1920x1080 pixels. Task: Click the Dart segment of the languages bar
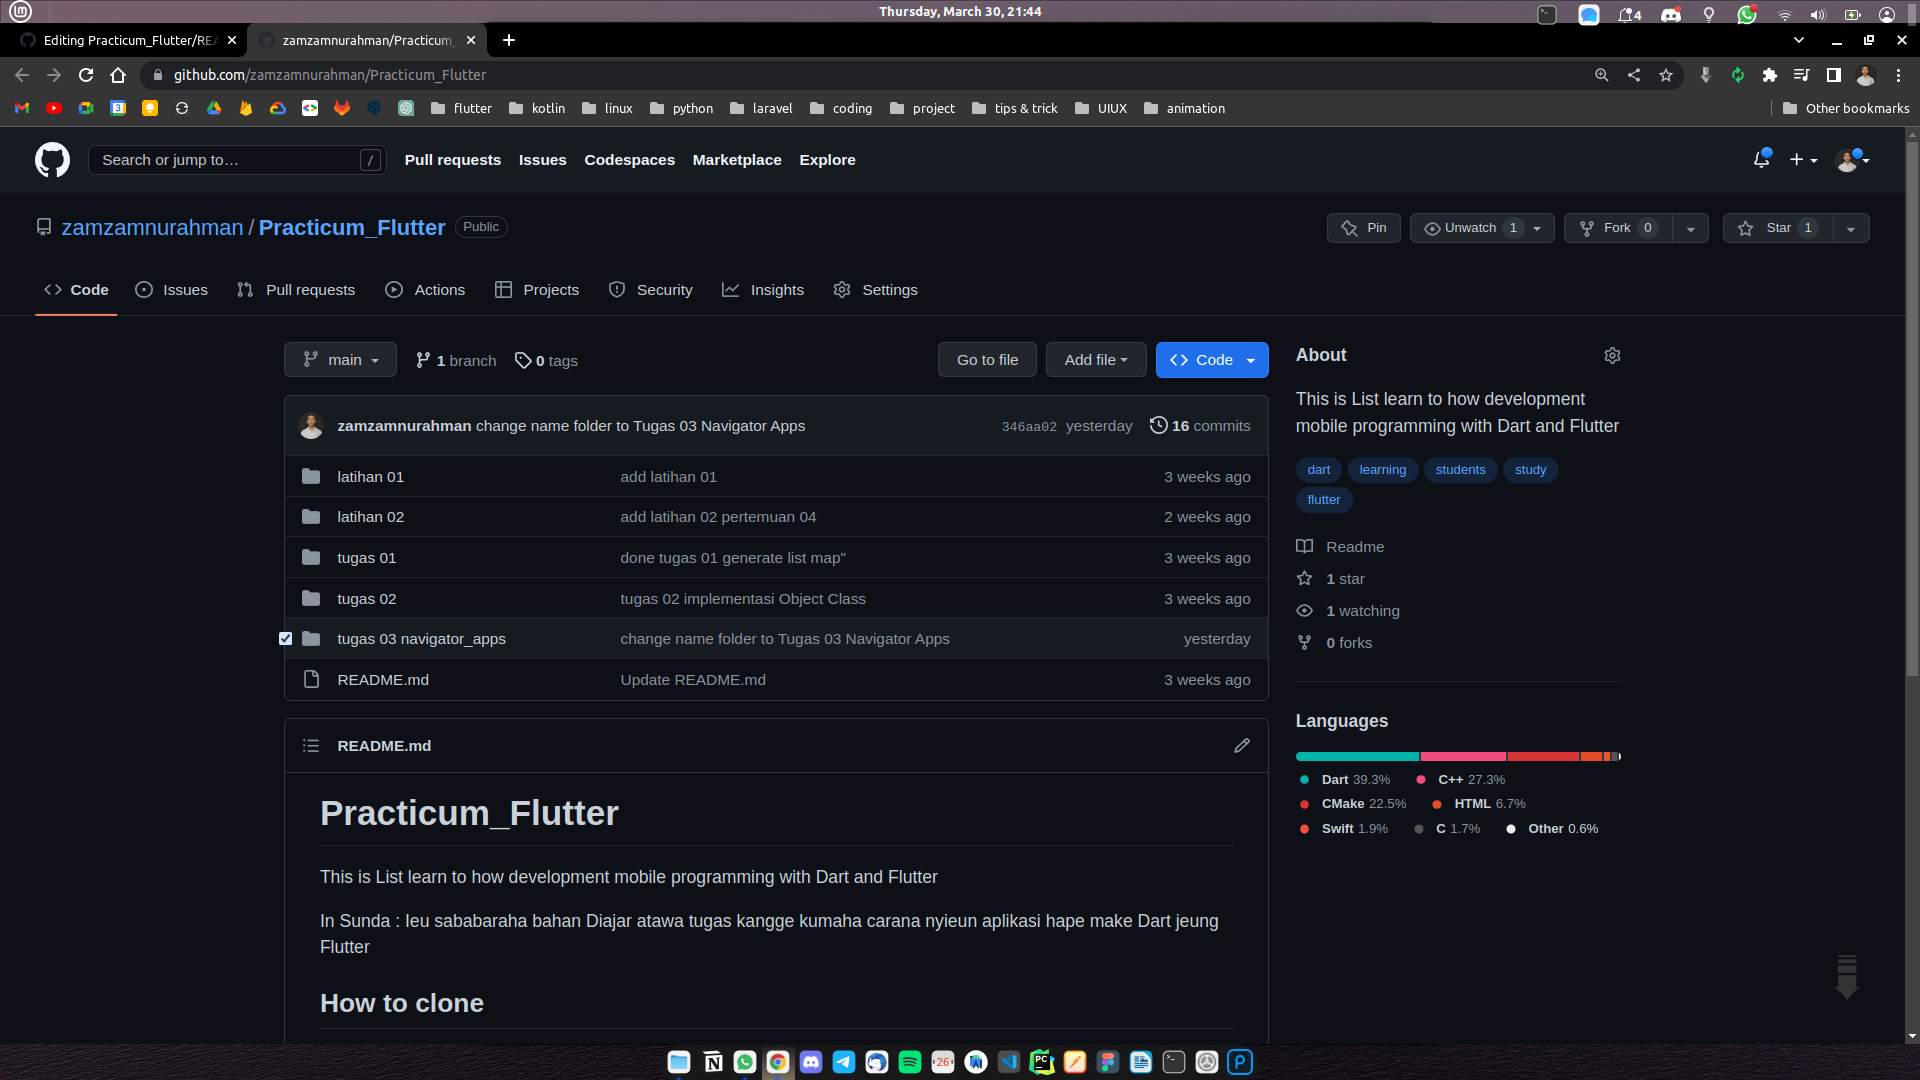coord(1355,756)
